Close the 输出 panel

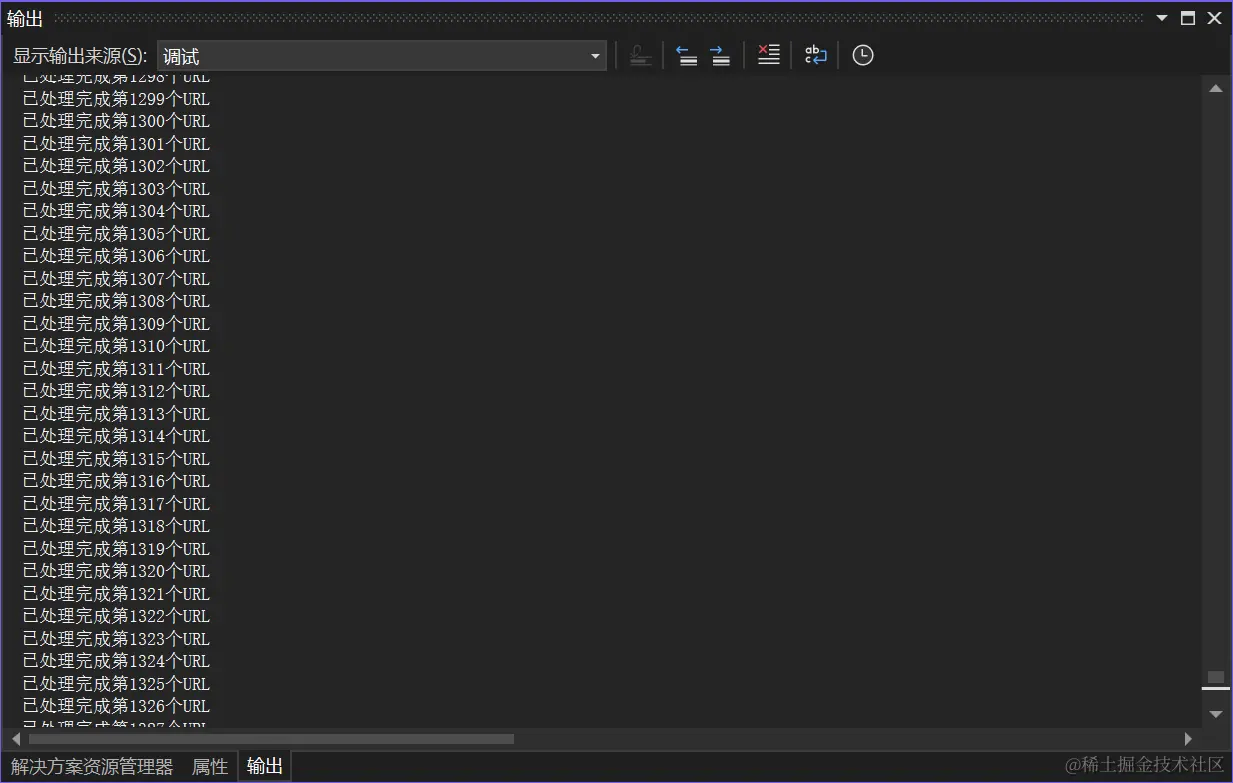(x=1213, y=18)
